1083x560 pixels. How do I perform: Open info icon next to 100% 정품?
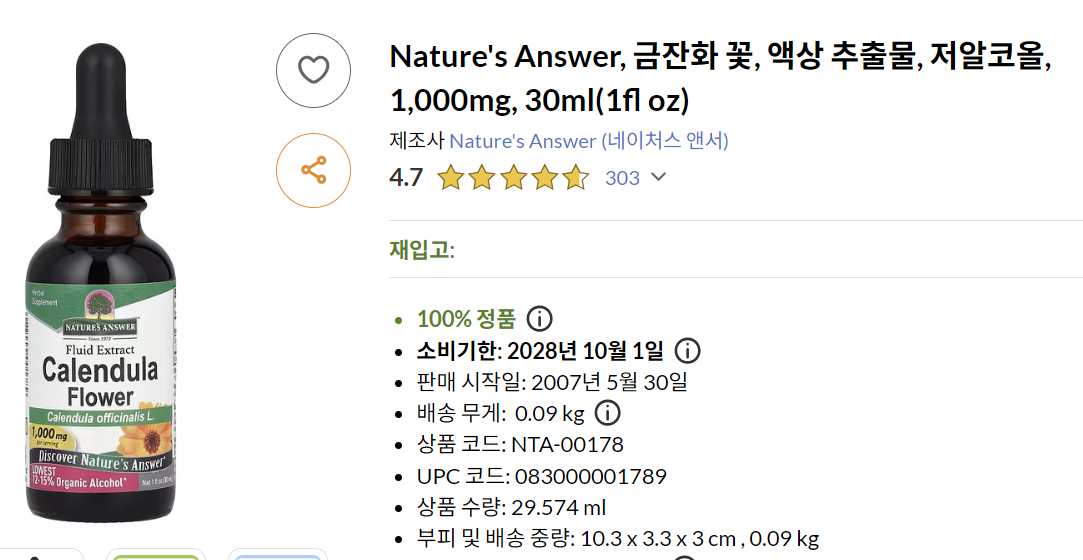(539, 319)
